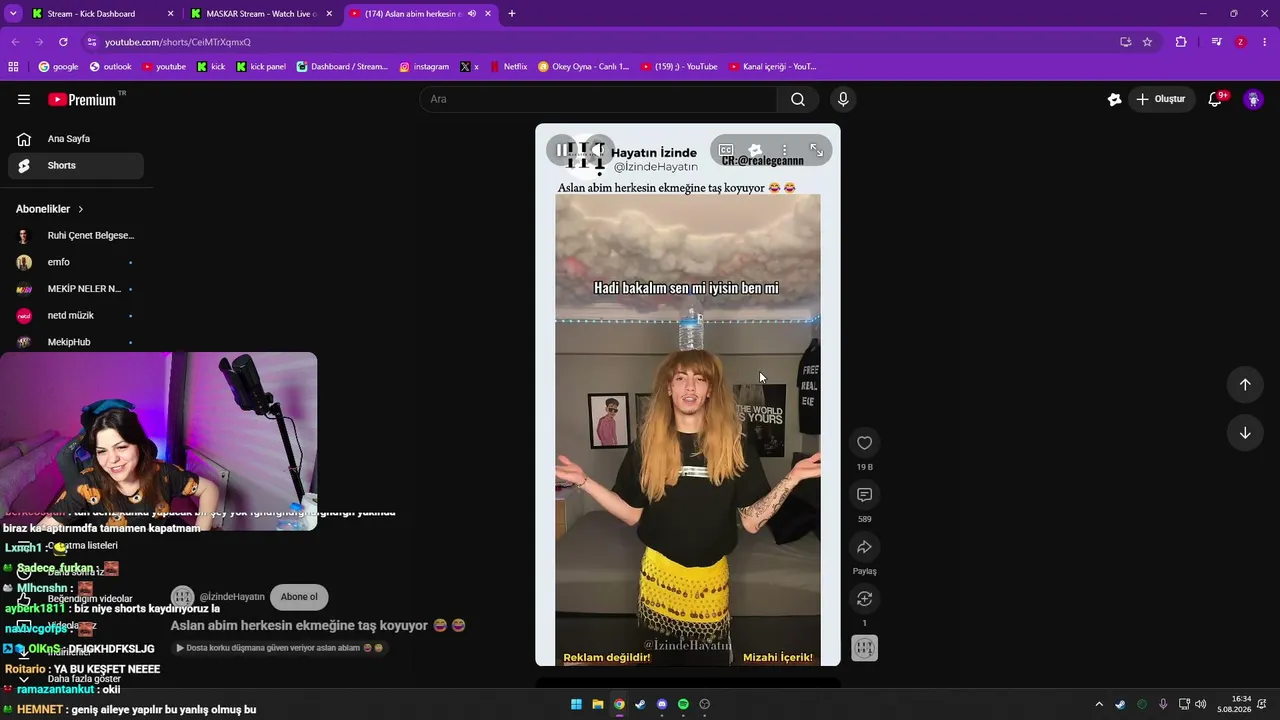Open MEKİP NELER subscription

point(76,289)
